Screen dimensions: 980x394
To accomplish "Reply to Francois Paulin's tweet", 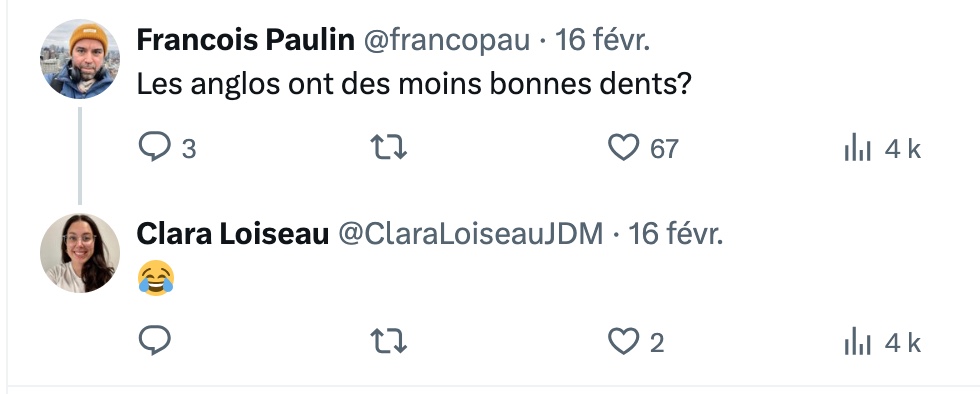I will [154, 148].
